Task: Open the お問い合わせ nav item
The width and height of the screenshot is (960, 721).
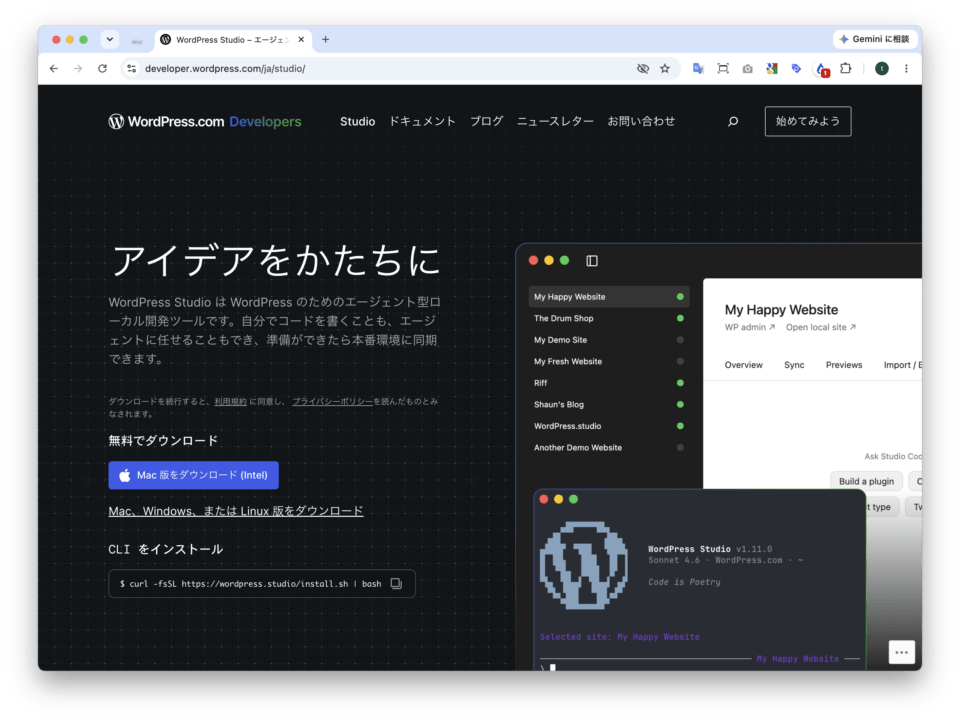Action: (x=641, y=121)
